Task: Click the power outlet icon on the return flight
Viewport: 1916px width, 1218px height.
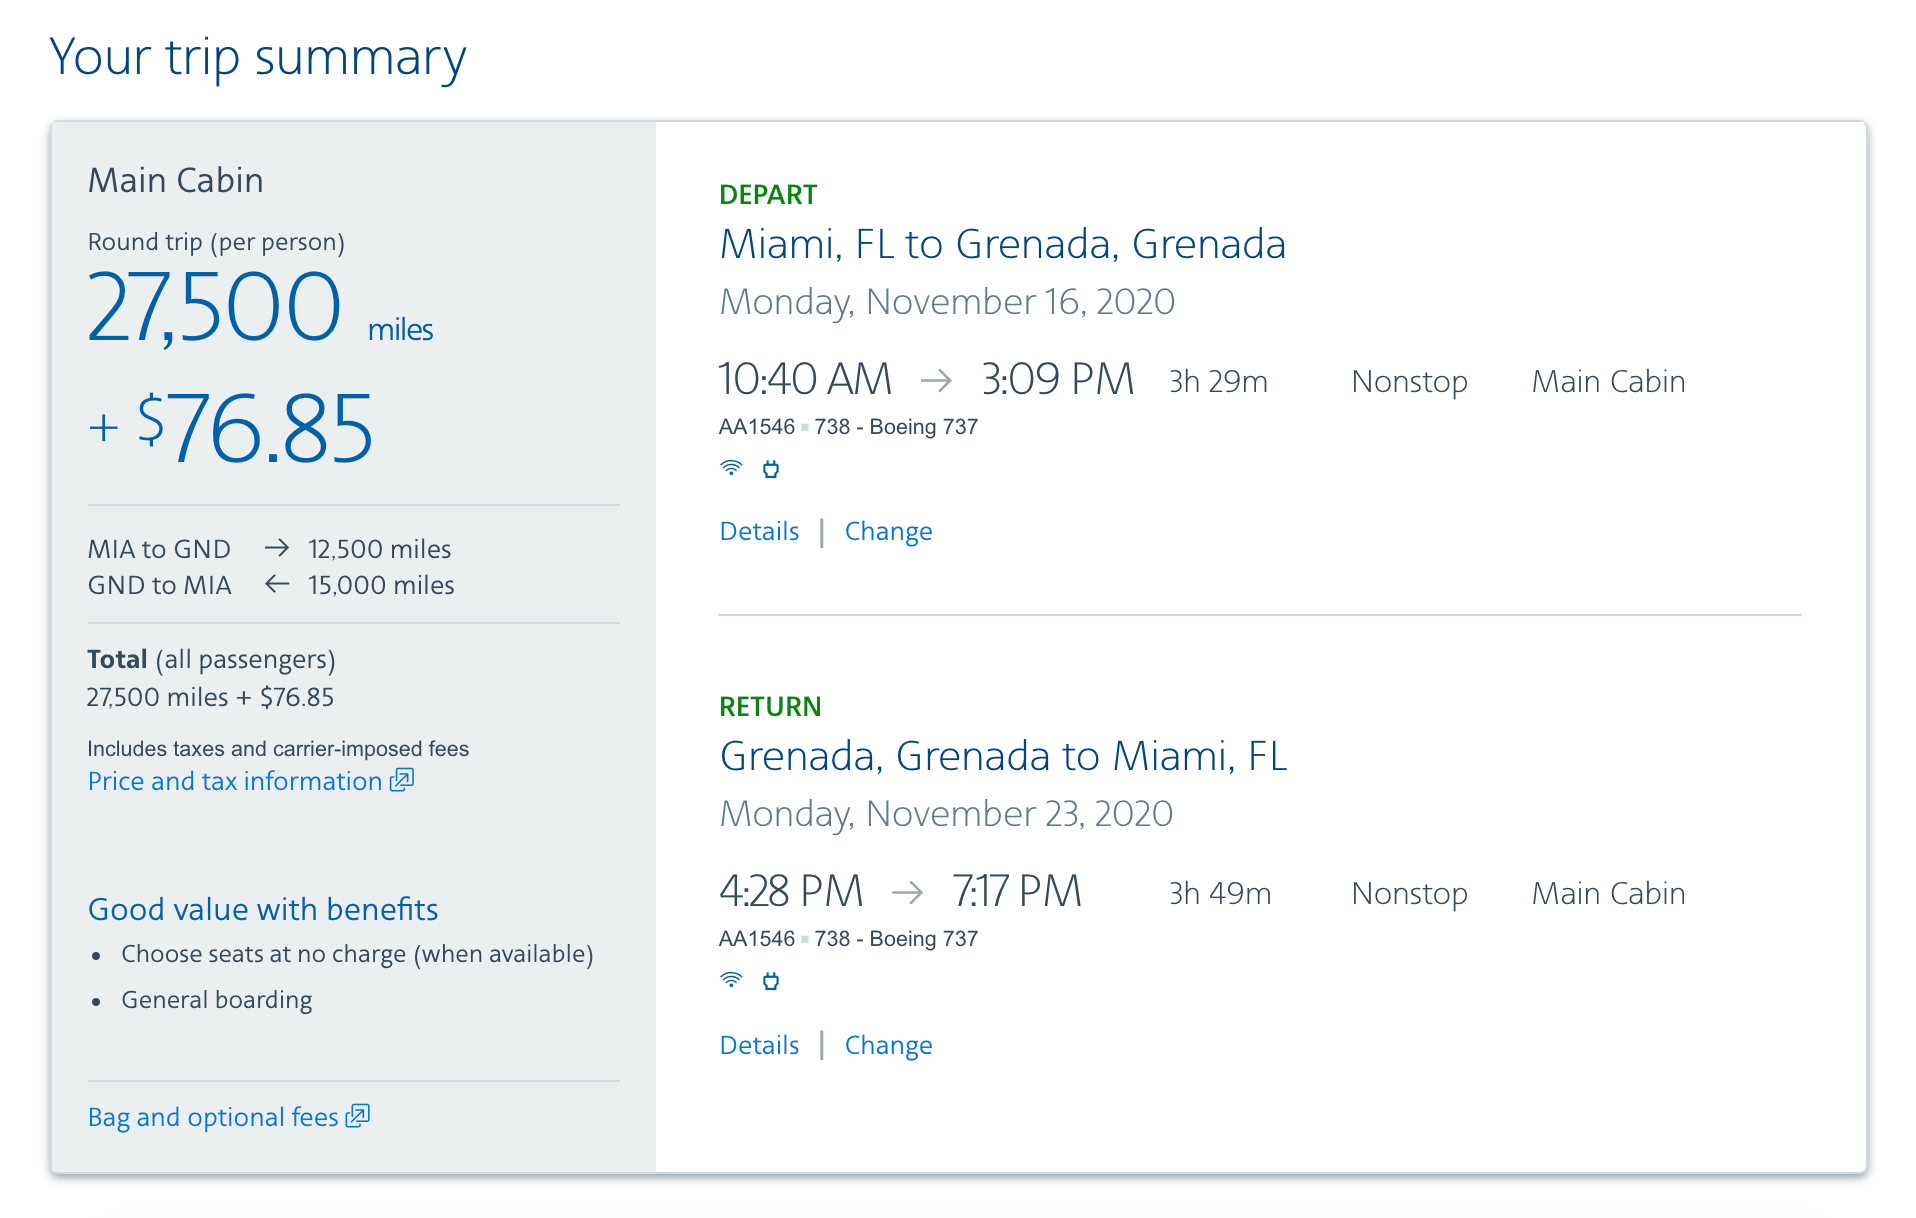Action: click(771, 981)
